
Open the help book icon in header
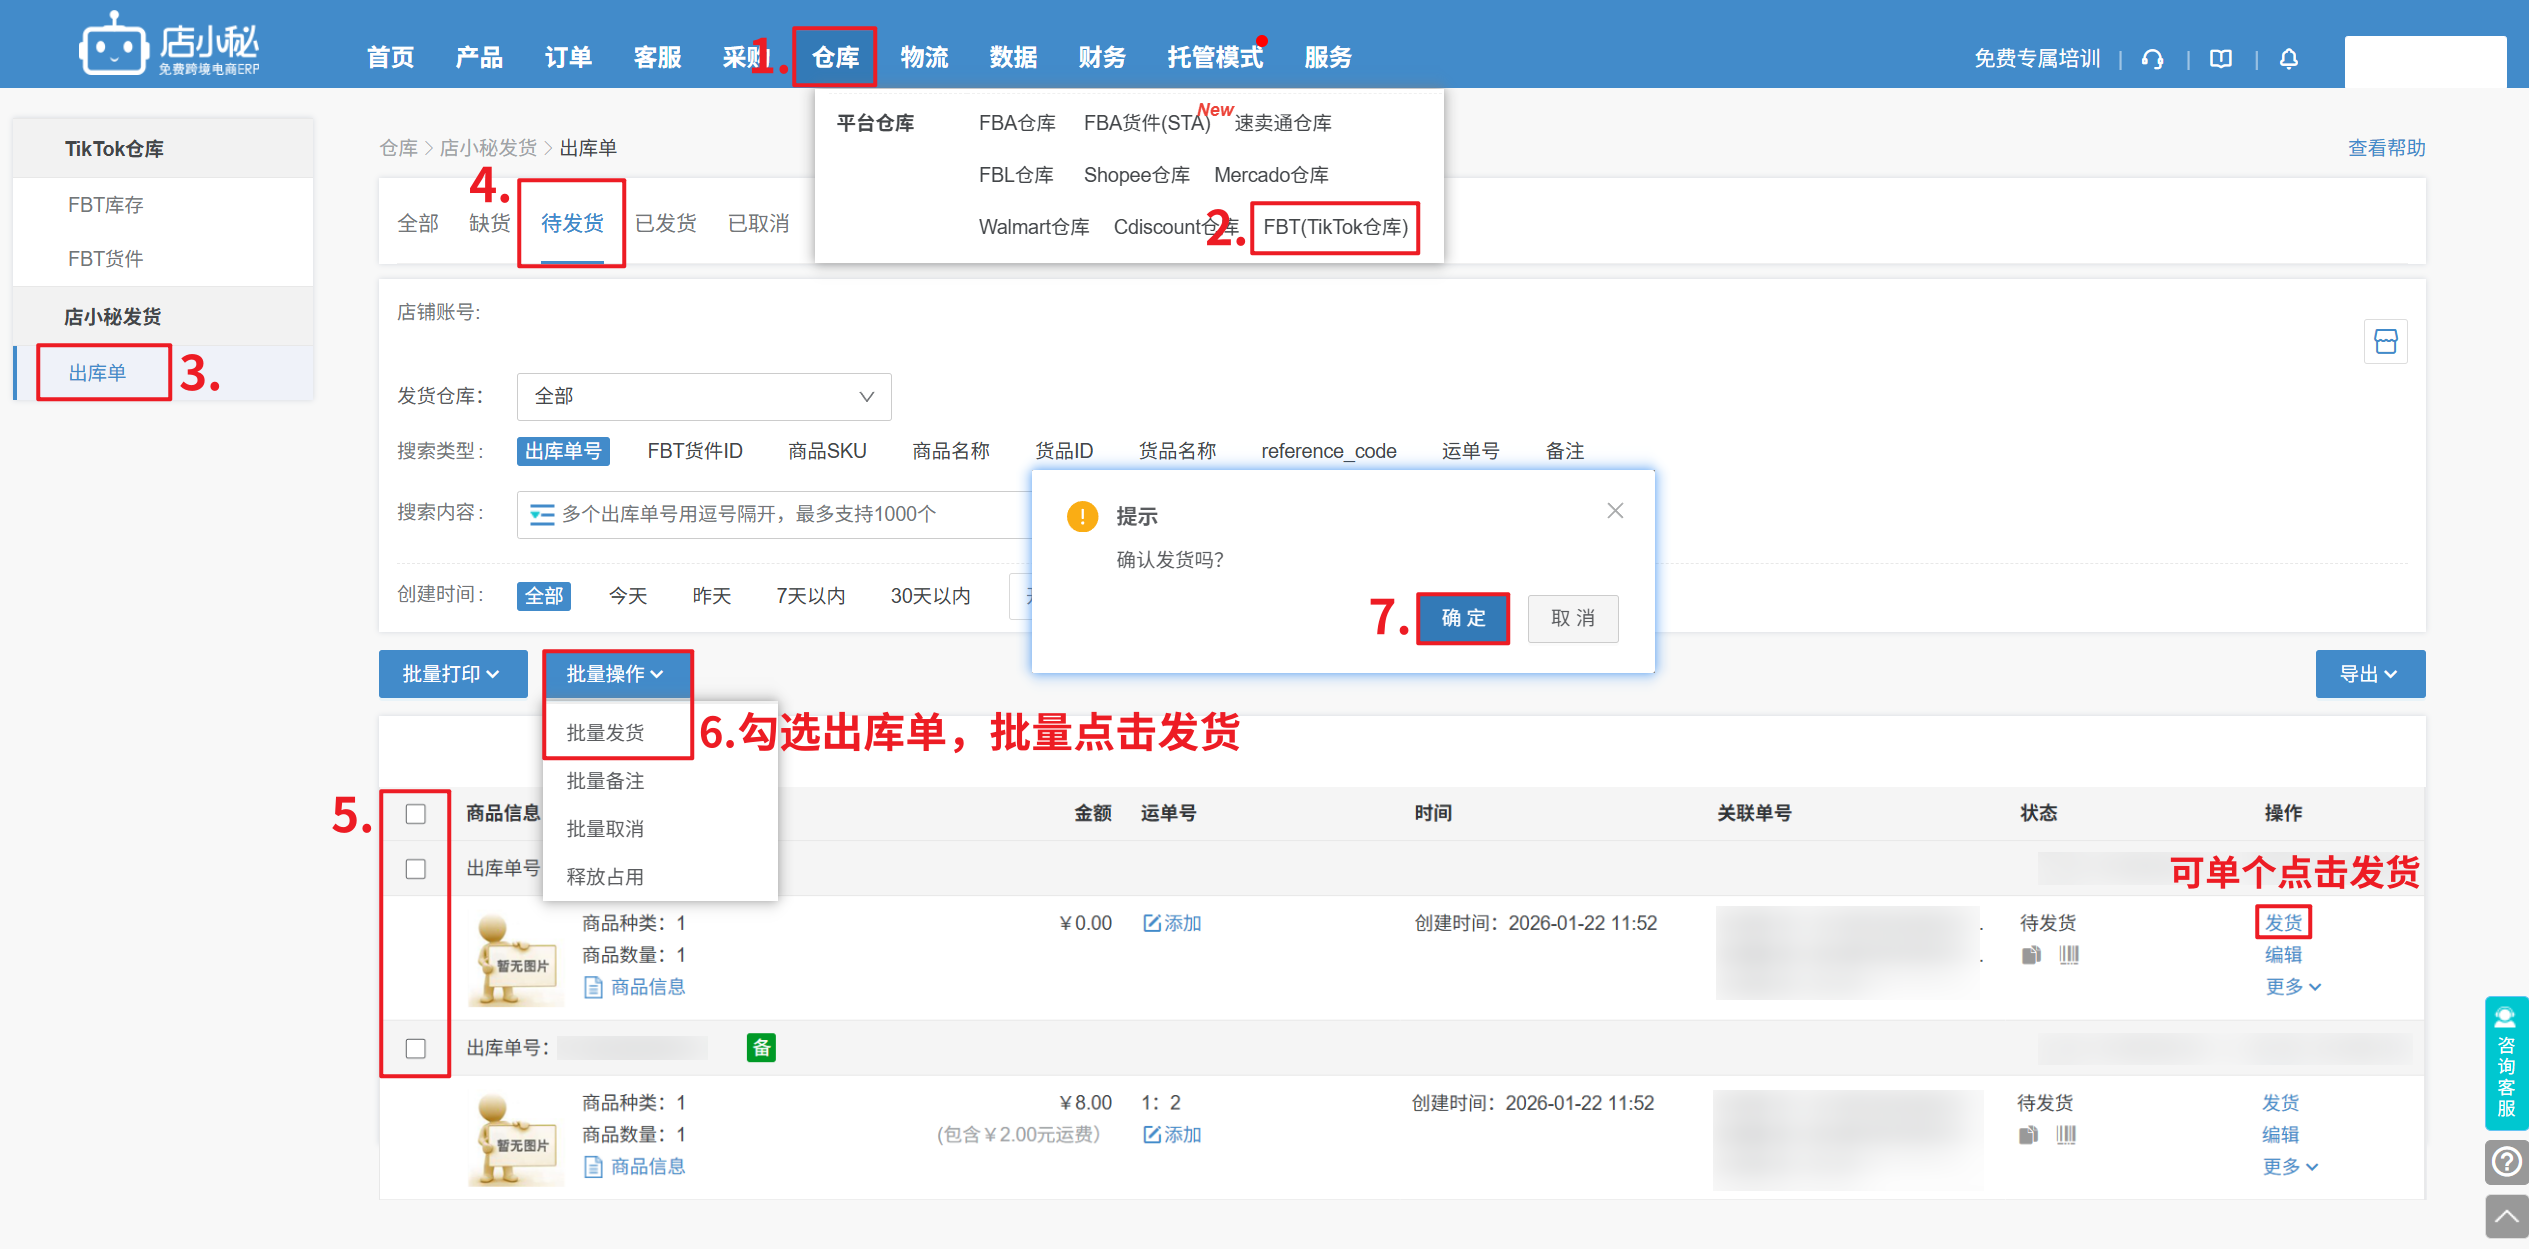(2220, 59)
